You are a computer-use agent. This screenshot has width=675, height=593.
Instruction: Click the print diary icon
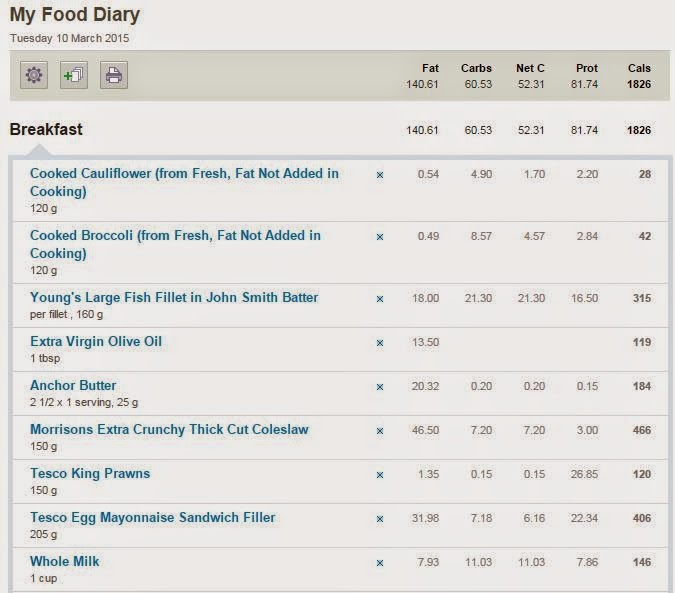pos(114,75)
